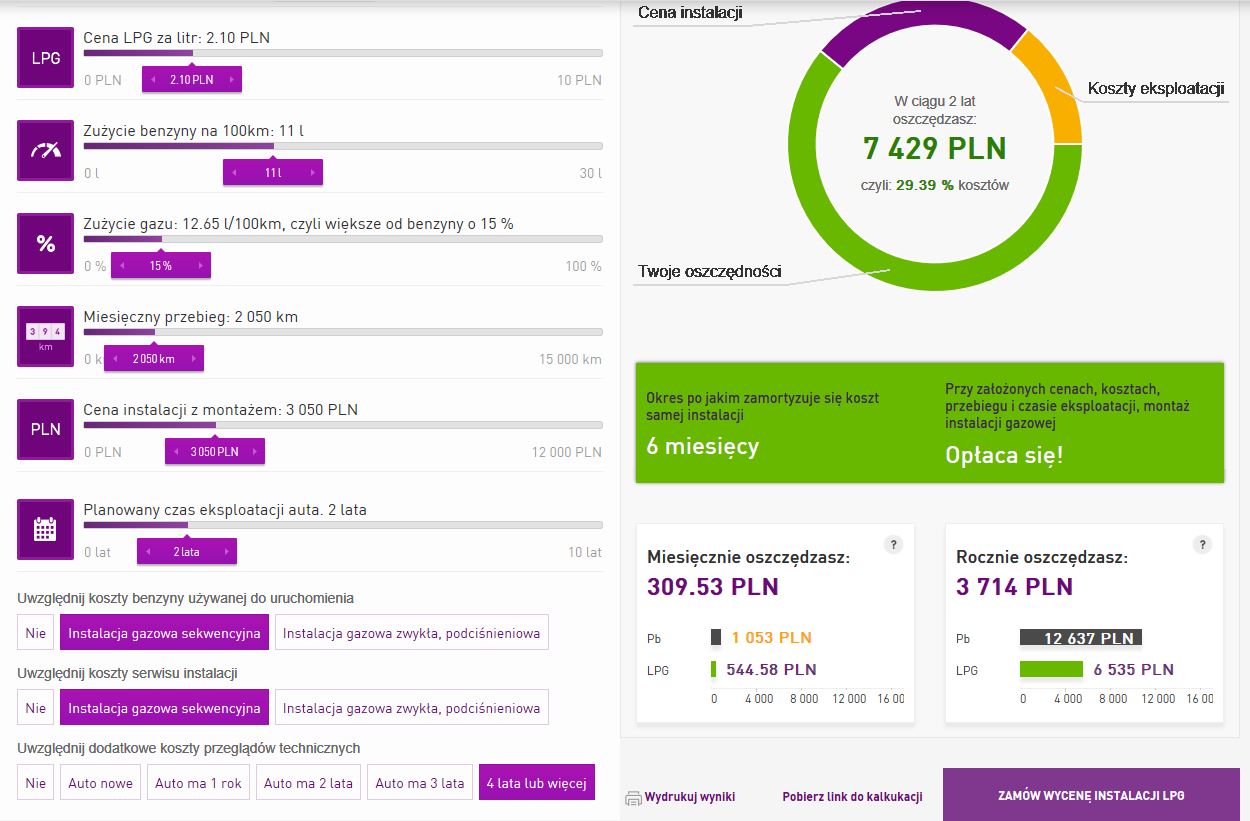Click the installation price slider track
Viewport: 1250px width, 821px height.
[x=400, y=424]
